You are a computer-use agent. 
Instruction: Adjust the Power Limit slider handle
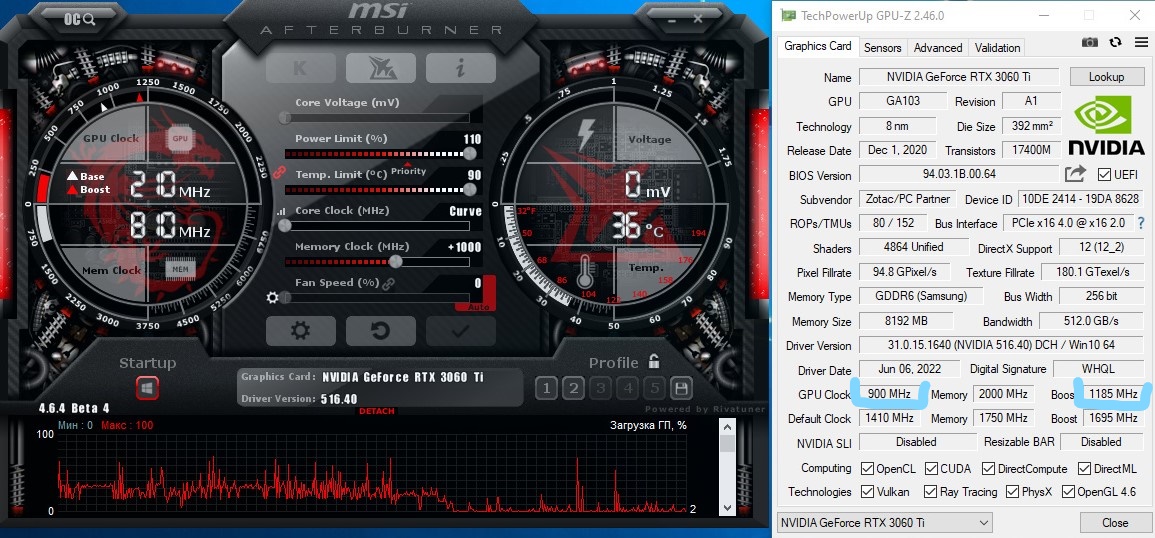pyautogui.click(x=469, y=153)
